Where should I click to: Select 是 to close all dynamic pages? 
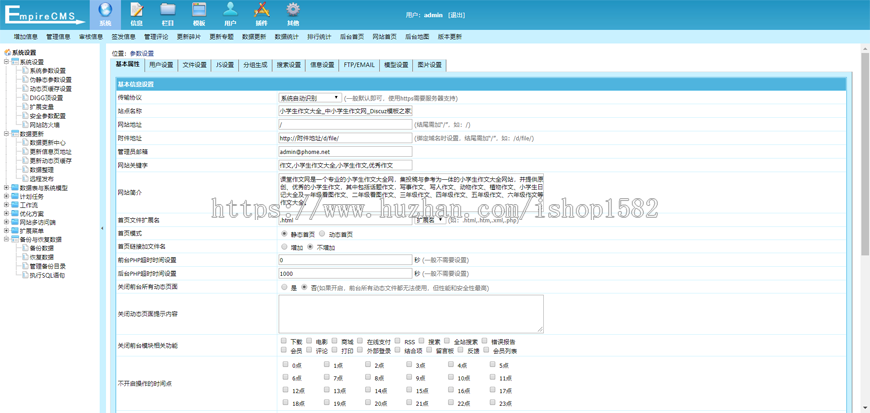click(x=285, y=288)
